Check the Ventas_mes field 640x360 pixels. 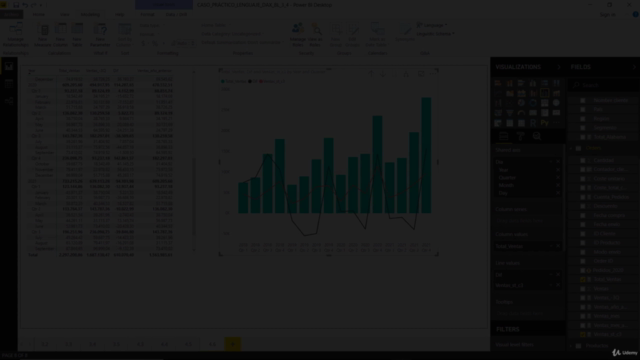(x=583, y=316)
